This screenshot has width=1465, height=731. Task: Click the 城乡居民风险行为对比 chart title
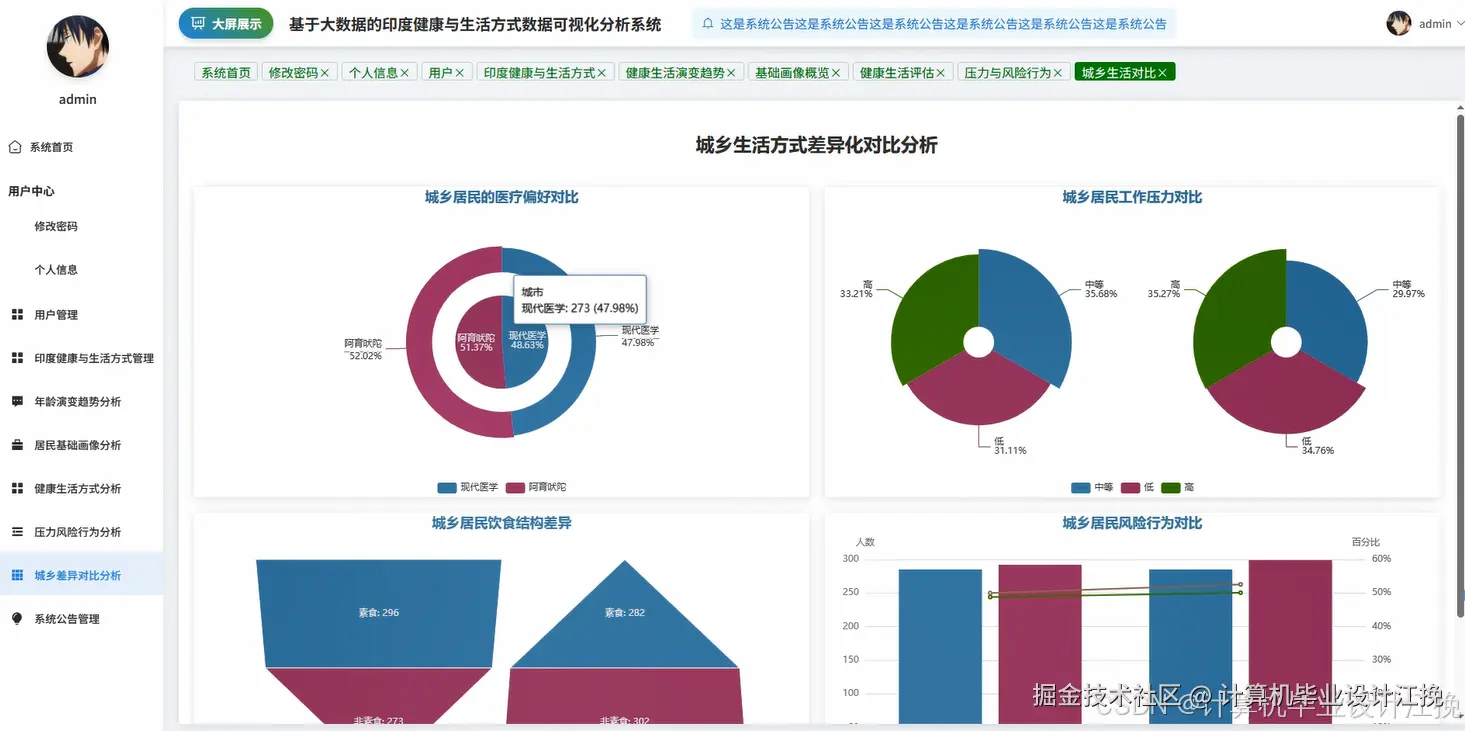(1132, 523)
